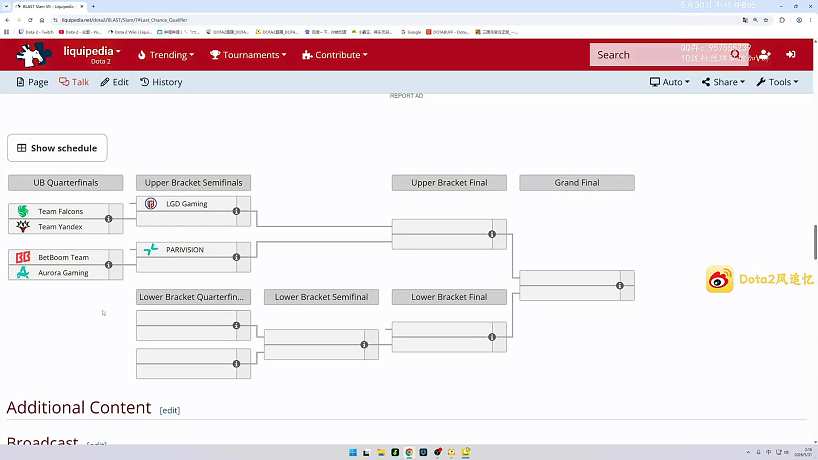Click the LGD Gaming logo

coord(151,203)
